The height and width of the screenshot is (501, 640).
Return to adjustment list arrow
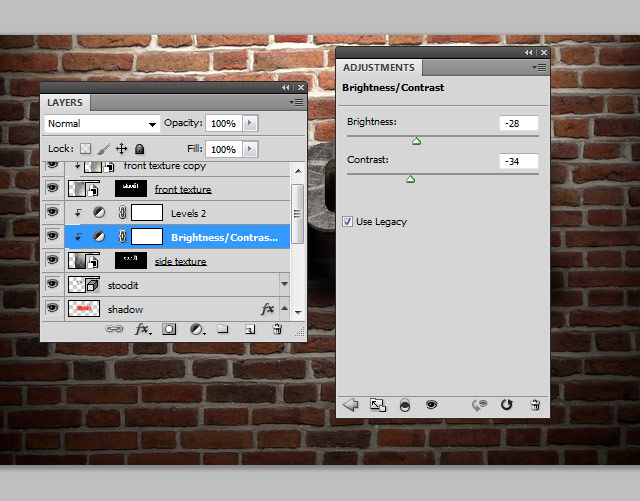350,405
